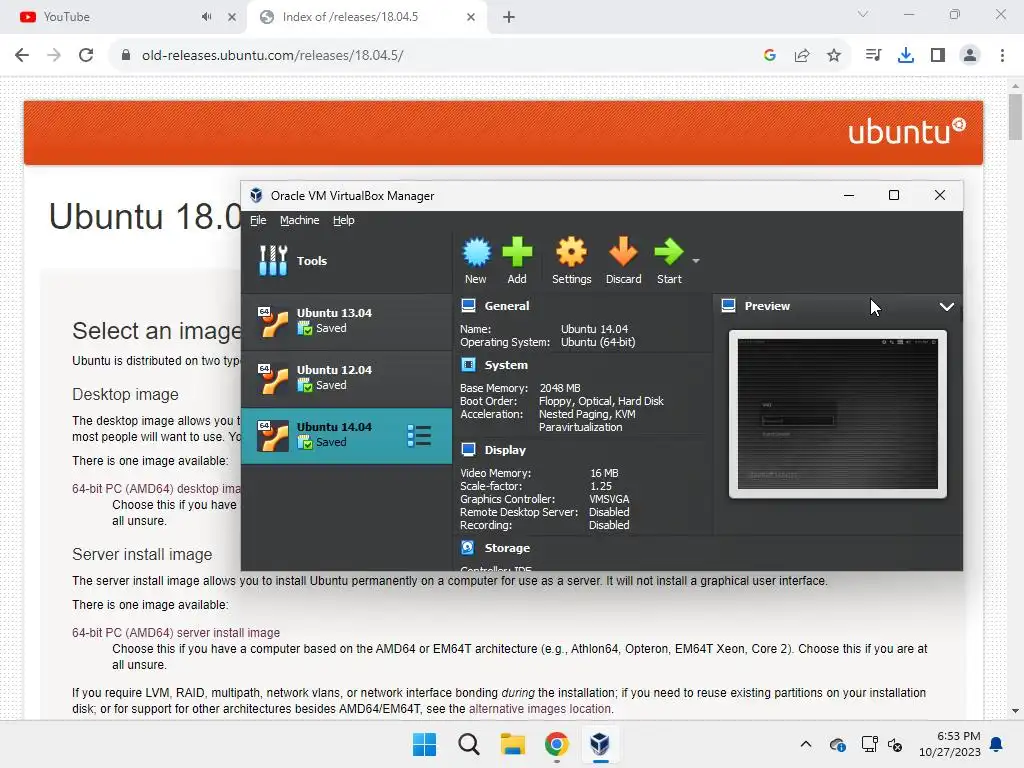Open Windows taskbar Search
The width and height of the screenshot is (1024, 768).
(x=469, y=744)
